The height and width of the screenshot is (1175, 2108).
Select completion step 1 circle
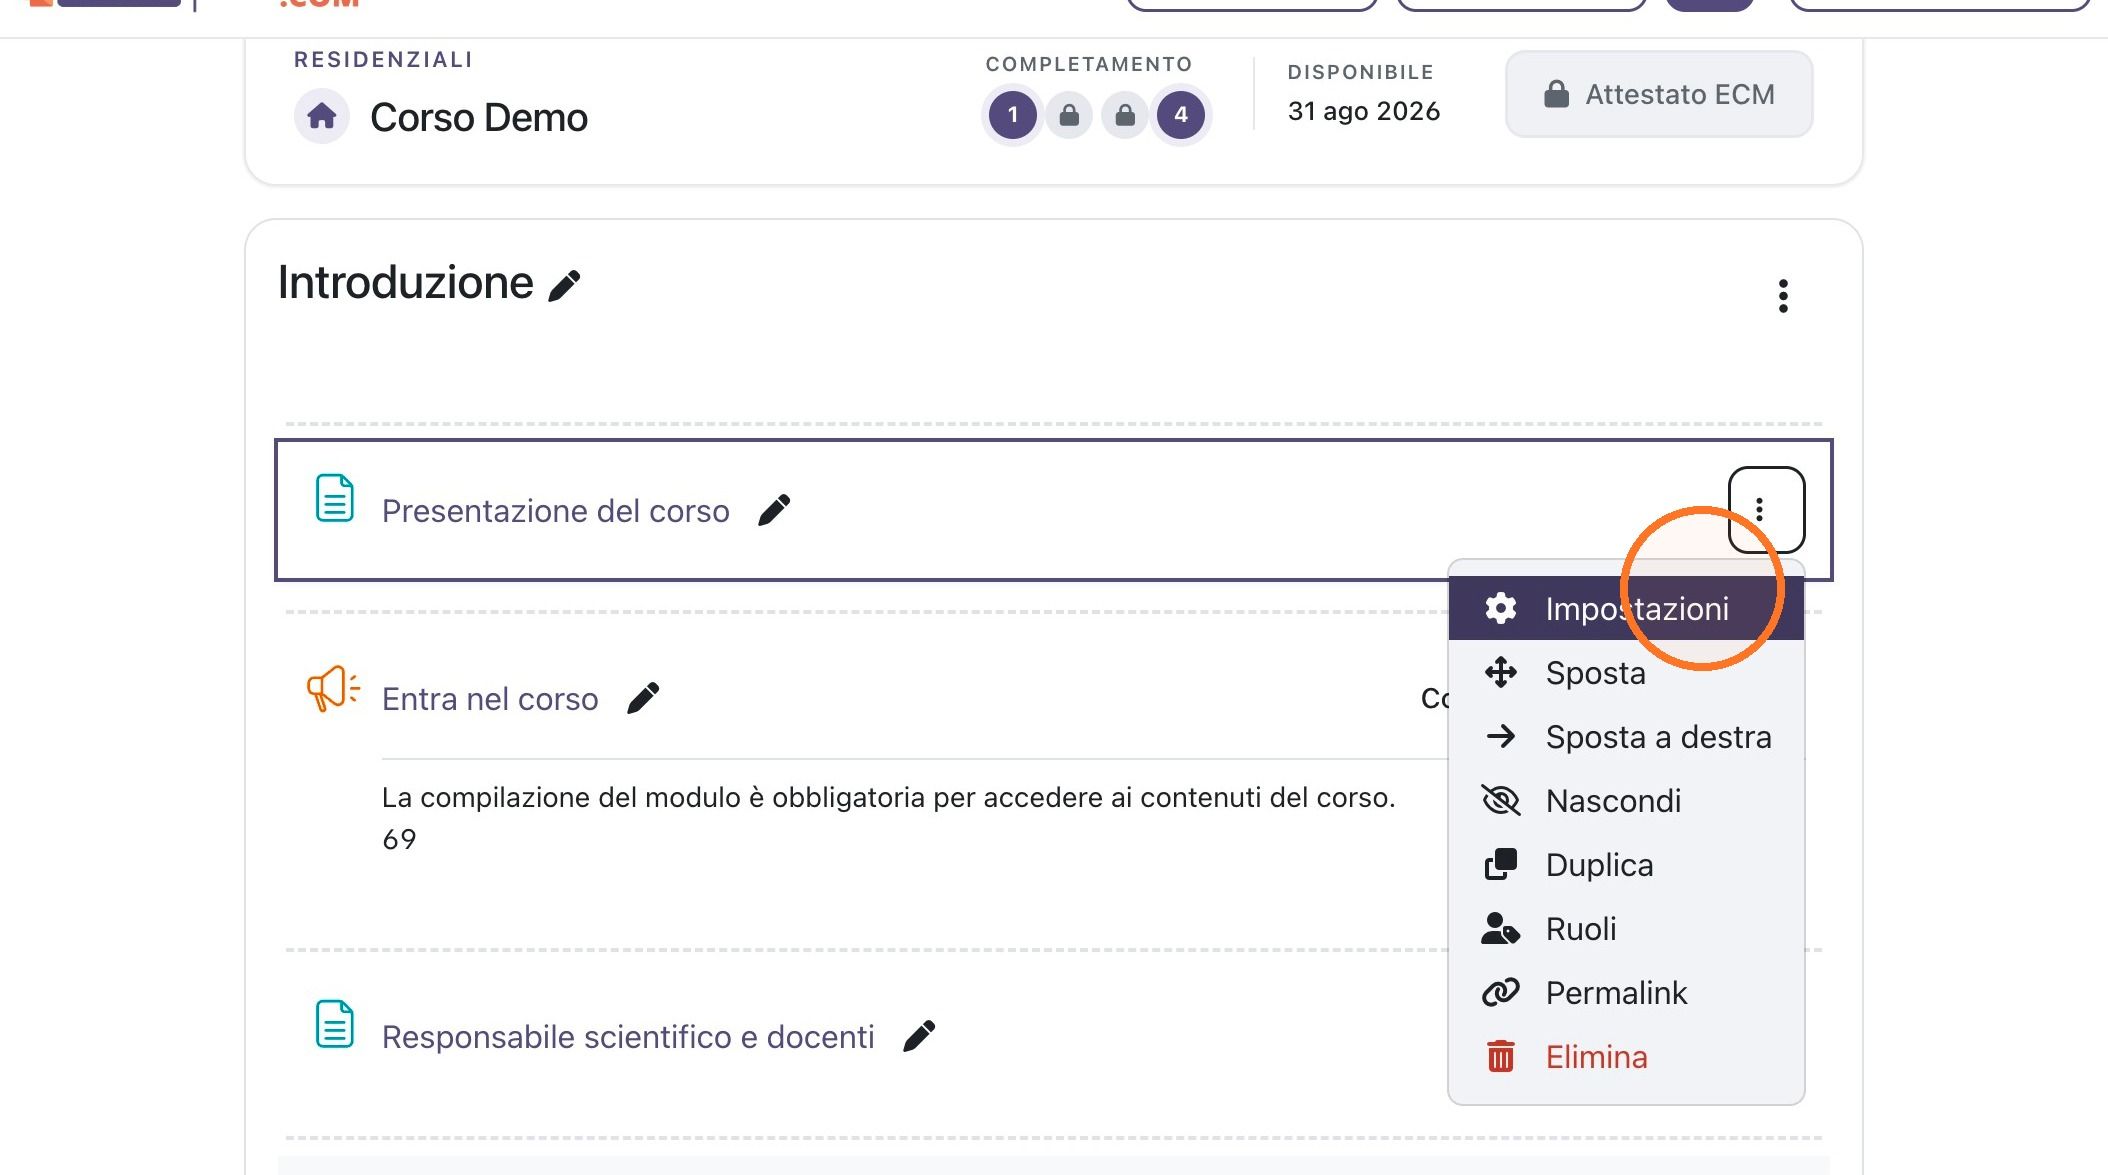tap(1013, 115)
